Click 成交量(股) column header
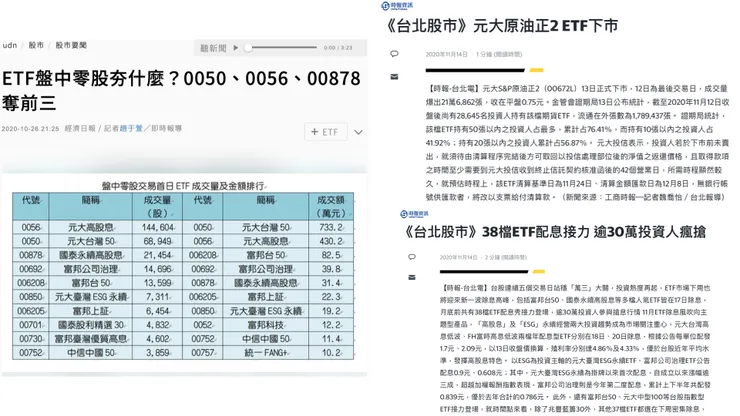The width and height of the screenshot is (740, 416). coord(157,206)
